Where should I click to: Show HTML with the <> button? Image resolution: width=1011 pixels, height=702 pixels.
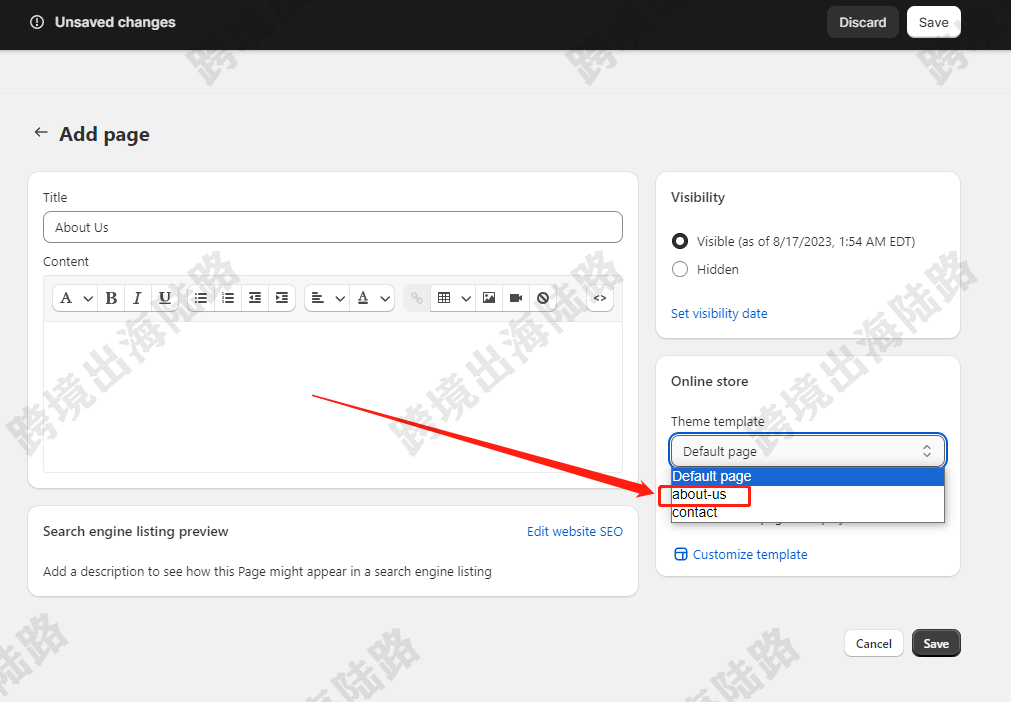[x=600, y=298]
